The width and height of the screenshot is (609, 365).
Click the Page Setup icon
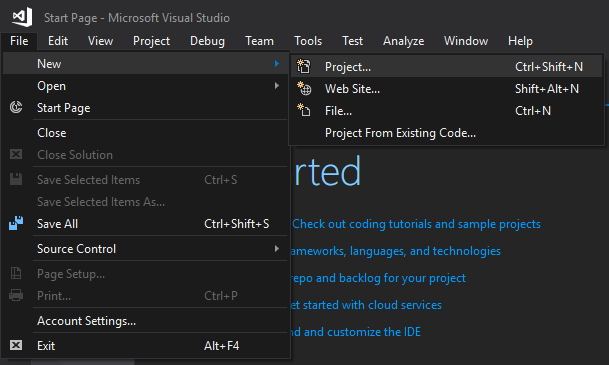16,273
